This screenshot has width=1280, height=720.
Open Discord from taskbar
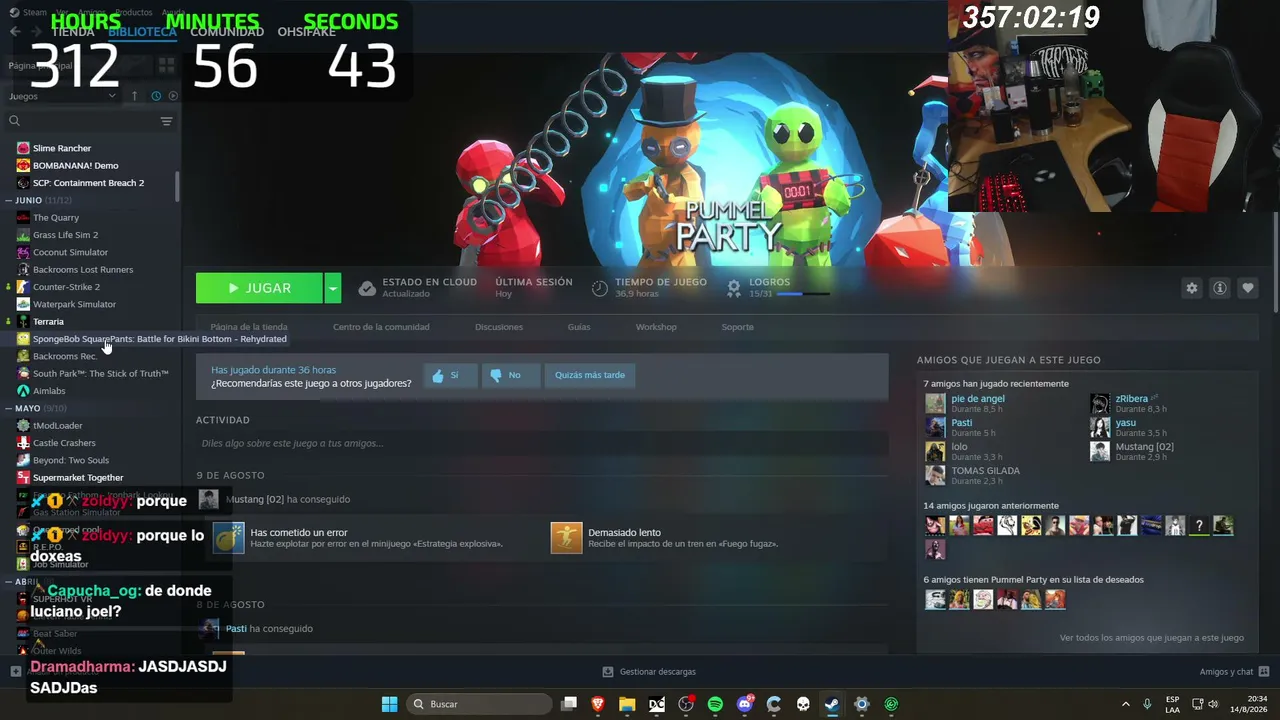click(x=744, y=704)
